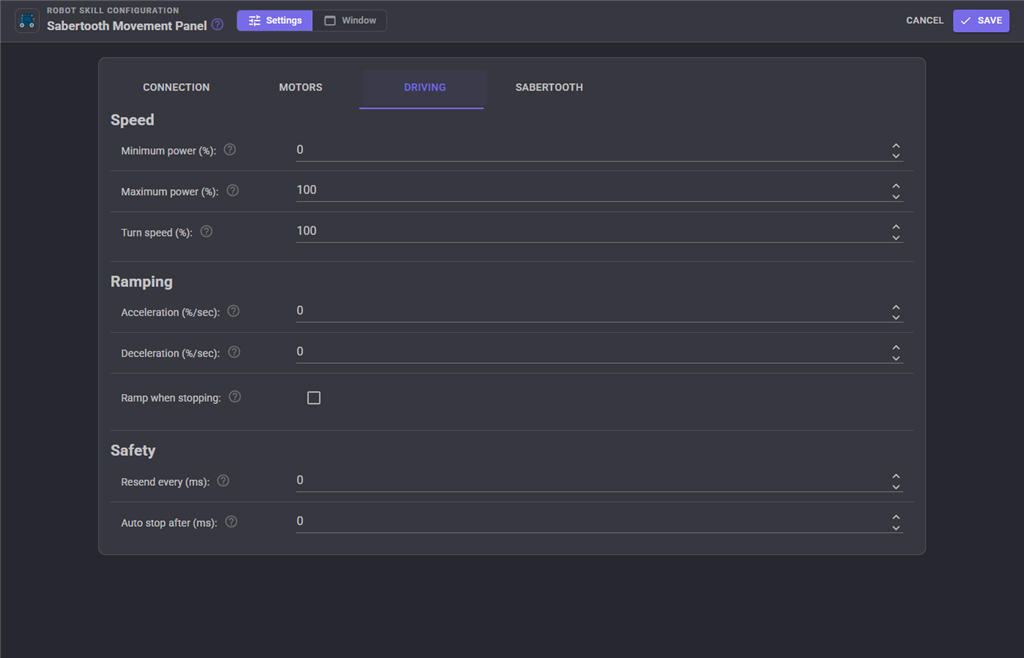
Task: Show help for Maximum power setting
Action: click(232, 191)
